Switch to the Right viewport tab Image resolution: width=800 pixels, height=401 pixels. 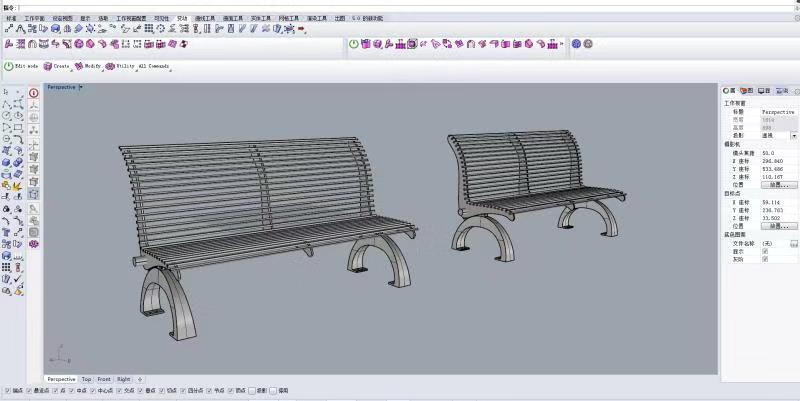[x=123, y=380]
